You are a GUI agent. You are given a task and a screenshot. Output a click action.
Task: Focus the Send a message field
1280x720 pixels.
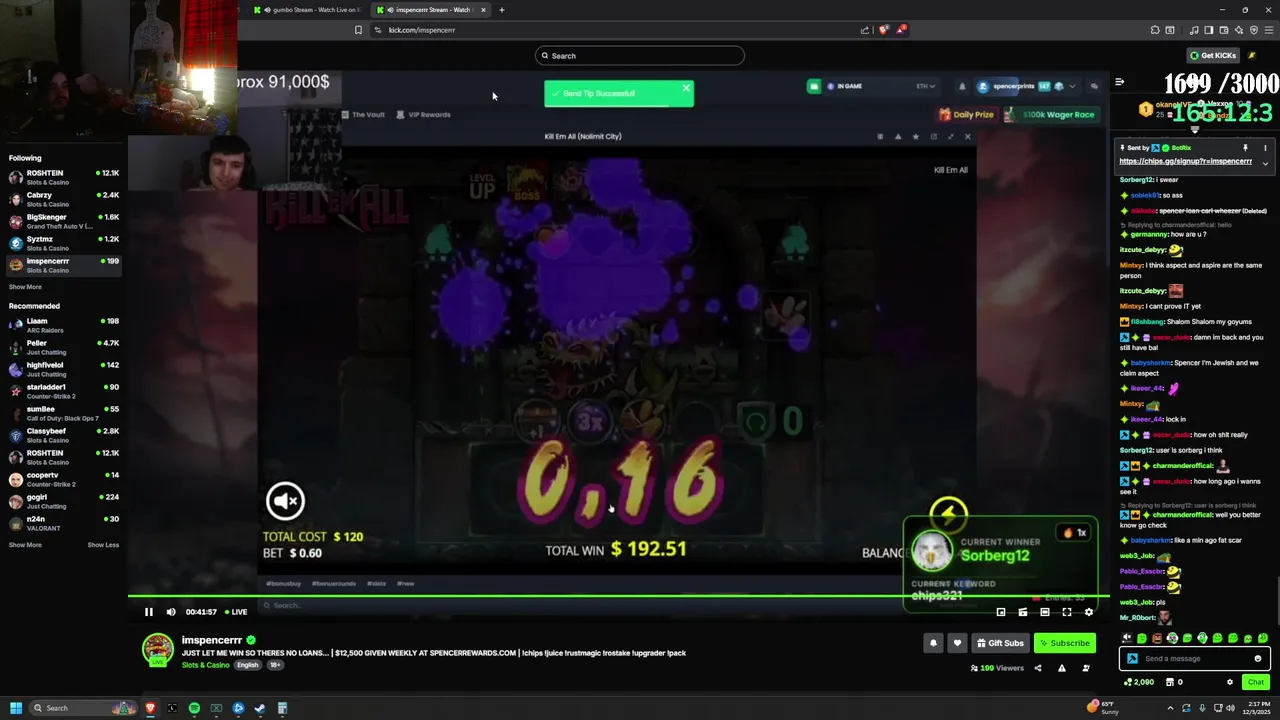[x=1195, y=658]
